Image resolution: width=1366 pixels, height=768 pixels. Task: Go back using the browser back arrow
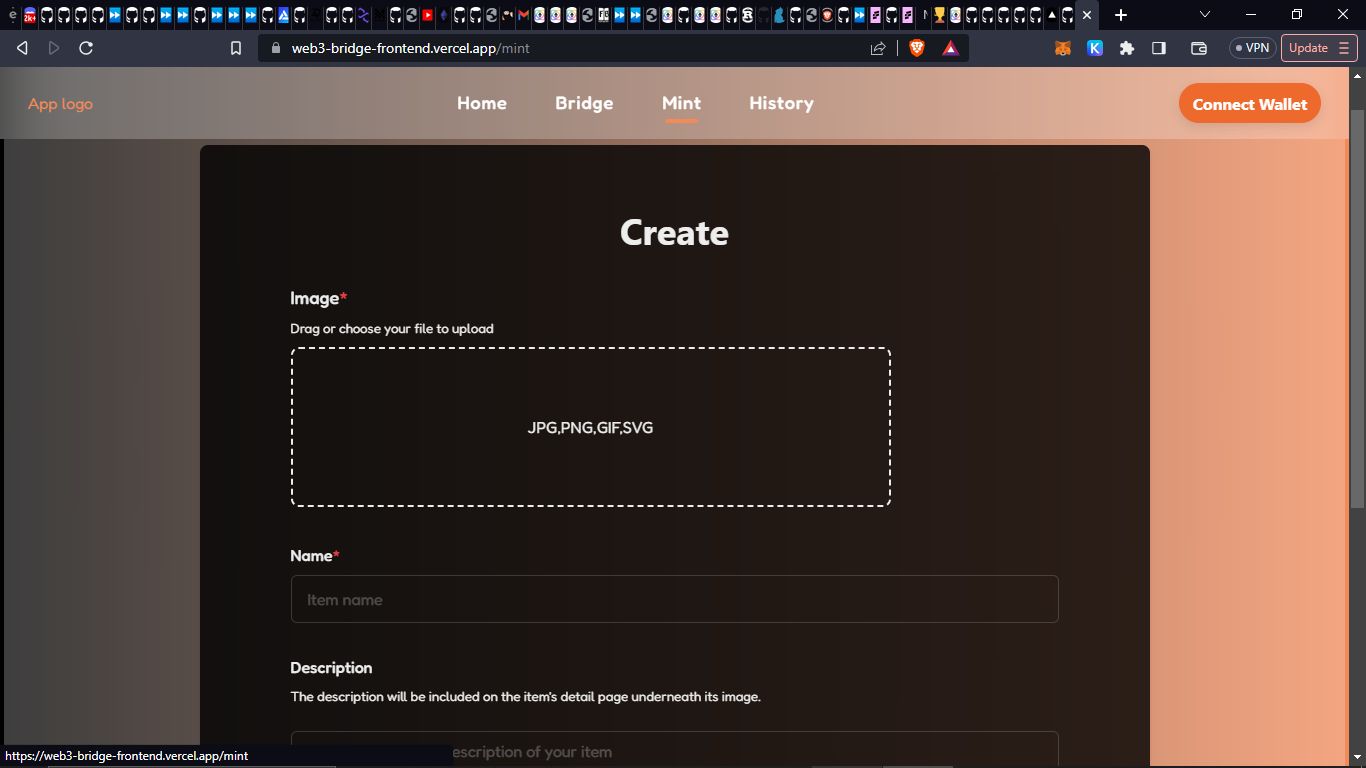(x=22, y=48)
